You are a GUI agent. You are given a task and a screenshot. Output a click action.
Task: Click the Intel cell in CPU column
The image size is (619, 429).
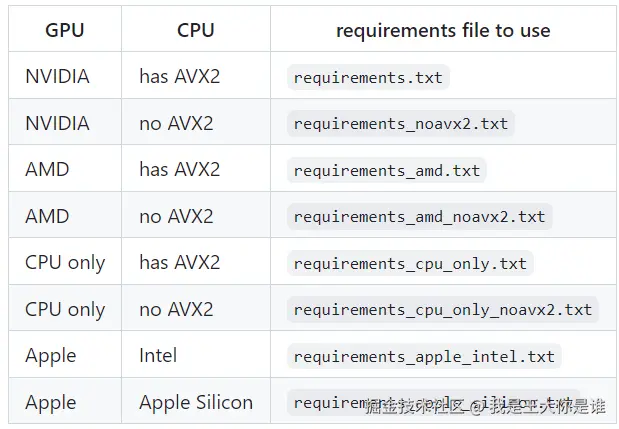point(158,355)
